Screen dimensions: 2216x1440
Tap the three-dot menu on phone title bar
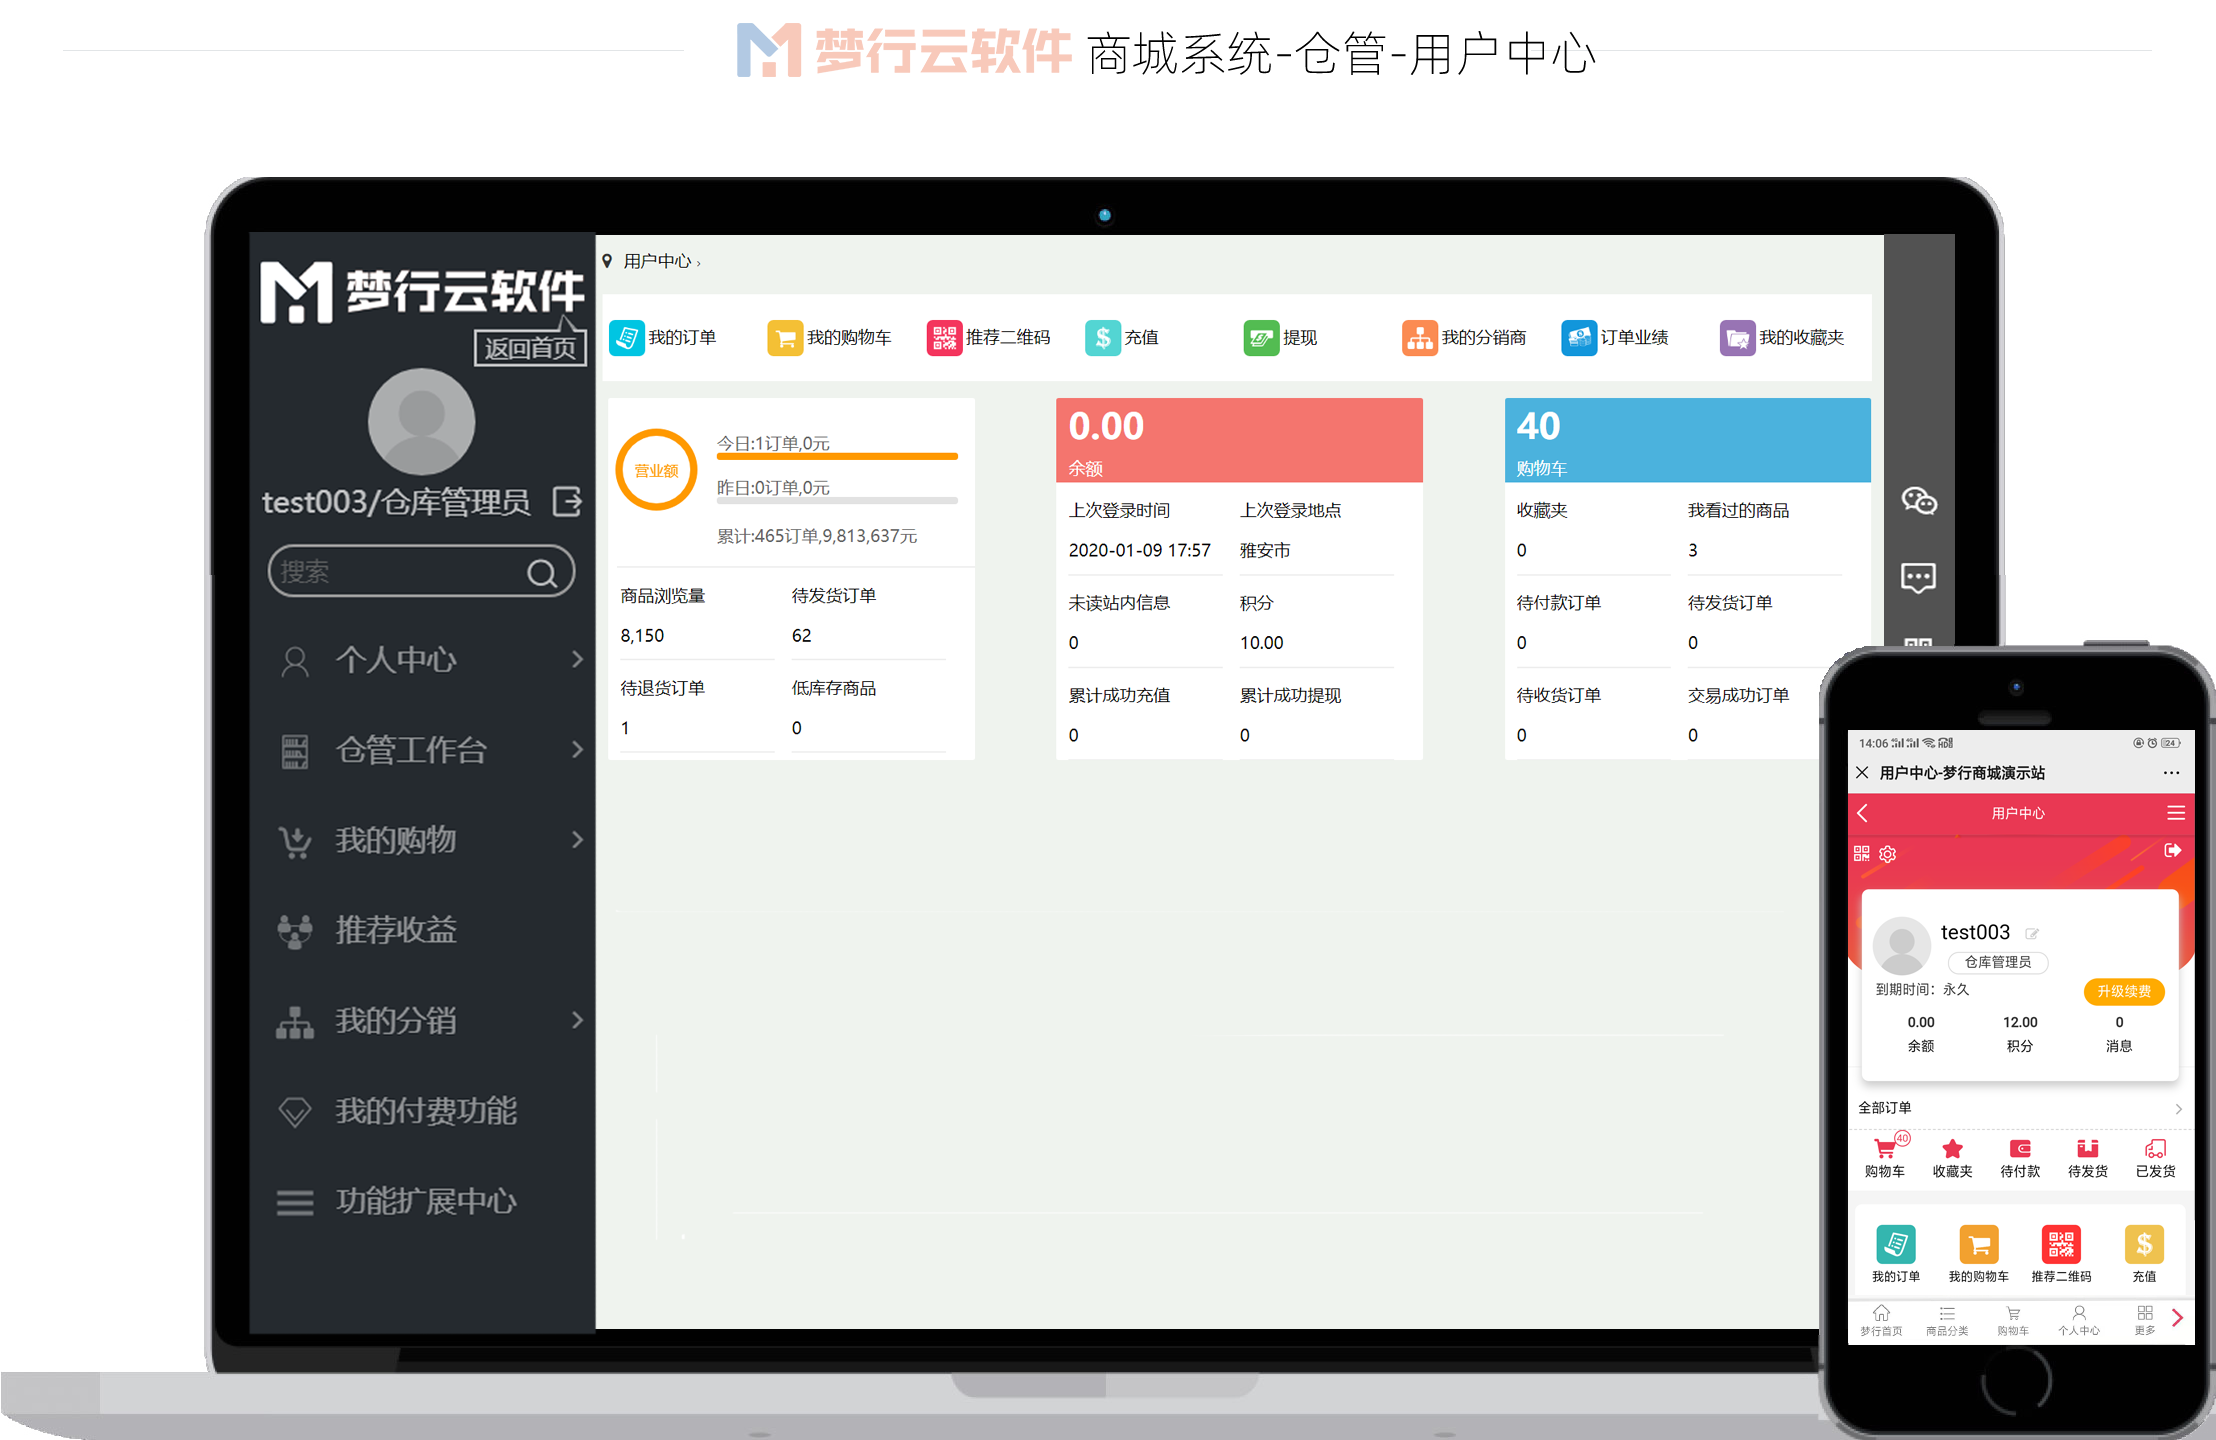tap(2171, 772)
